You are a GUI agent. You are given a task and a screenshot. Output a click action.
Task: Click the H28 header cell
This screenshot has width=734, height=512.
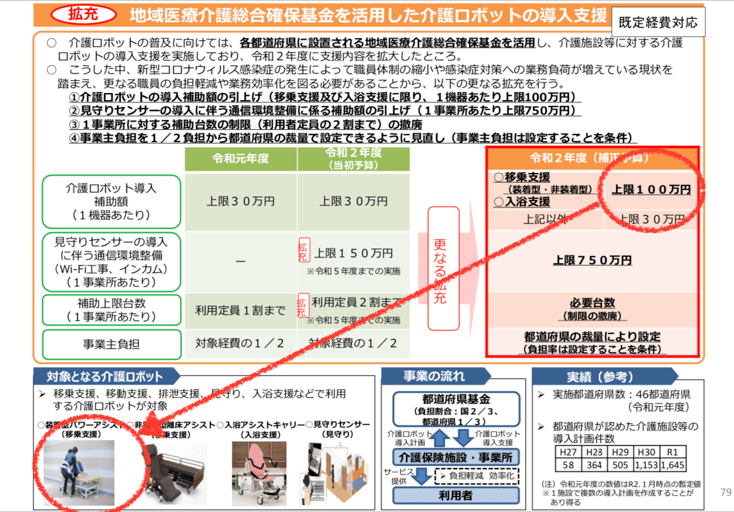[594, 452]
